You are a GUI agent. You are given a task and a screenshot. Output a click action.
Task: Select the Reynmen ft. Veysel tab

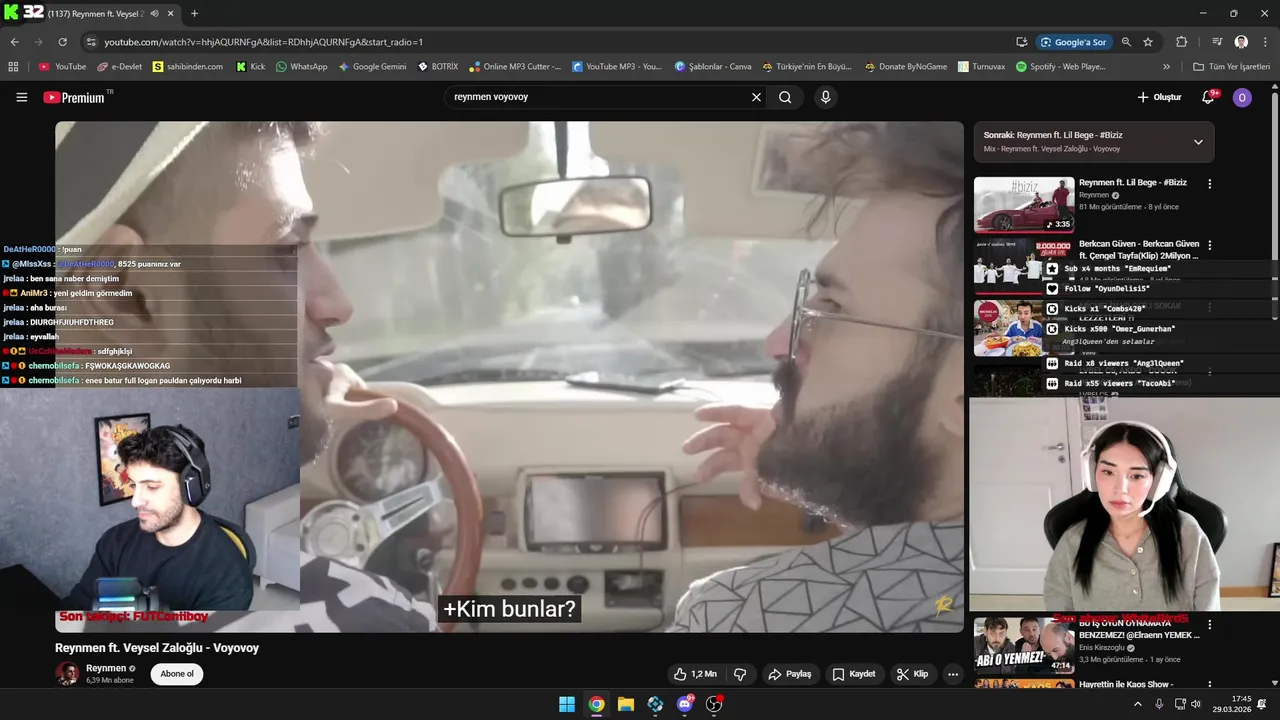click(98, 13)
